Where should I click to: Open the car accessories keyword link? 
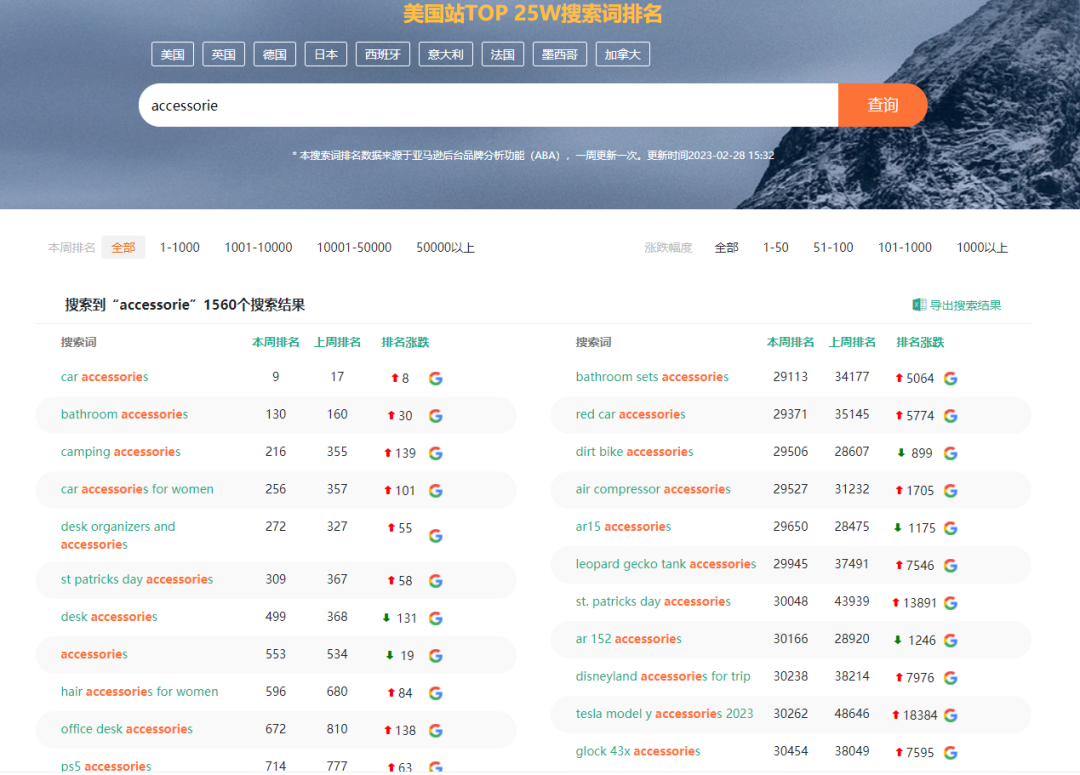tap(105, 377)
